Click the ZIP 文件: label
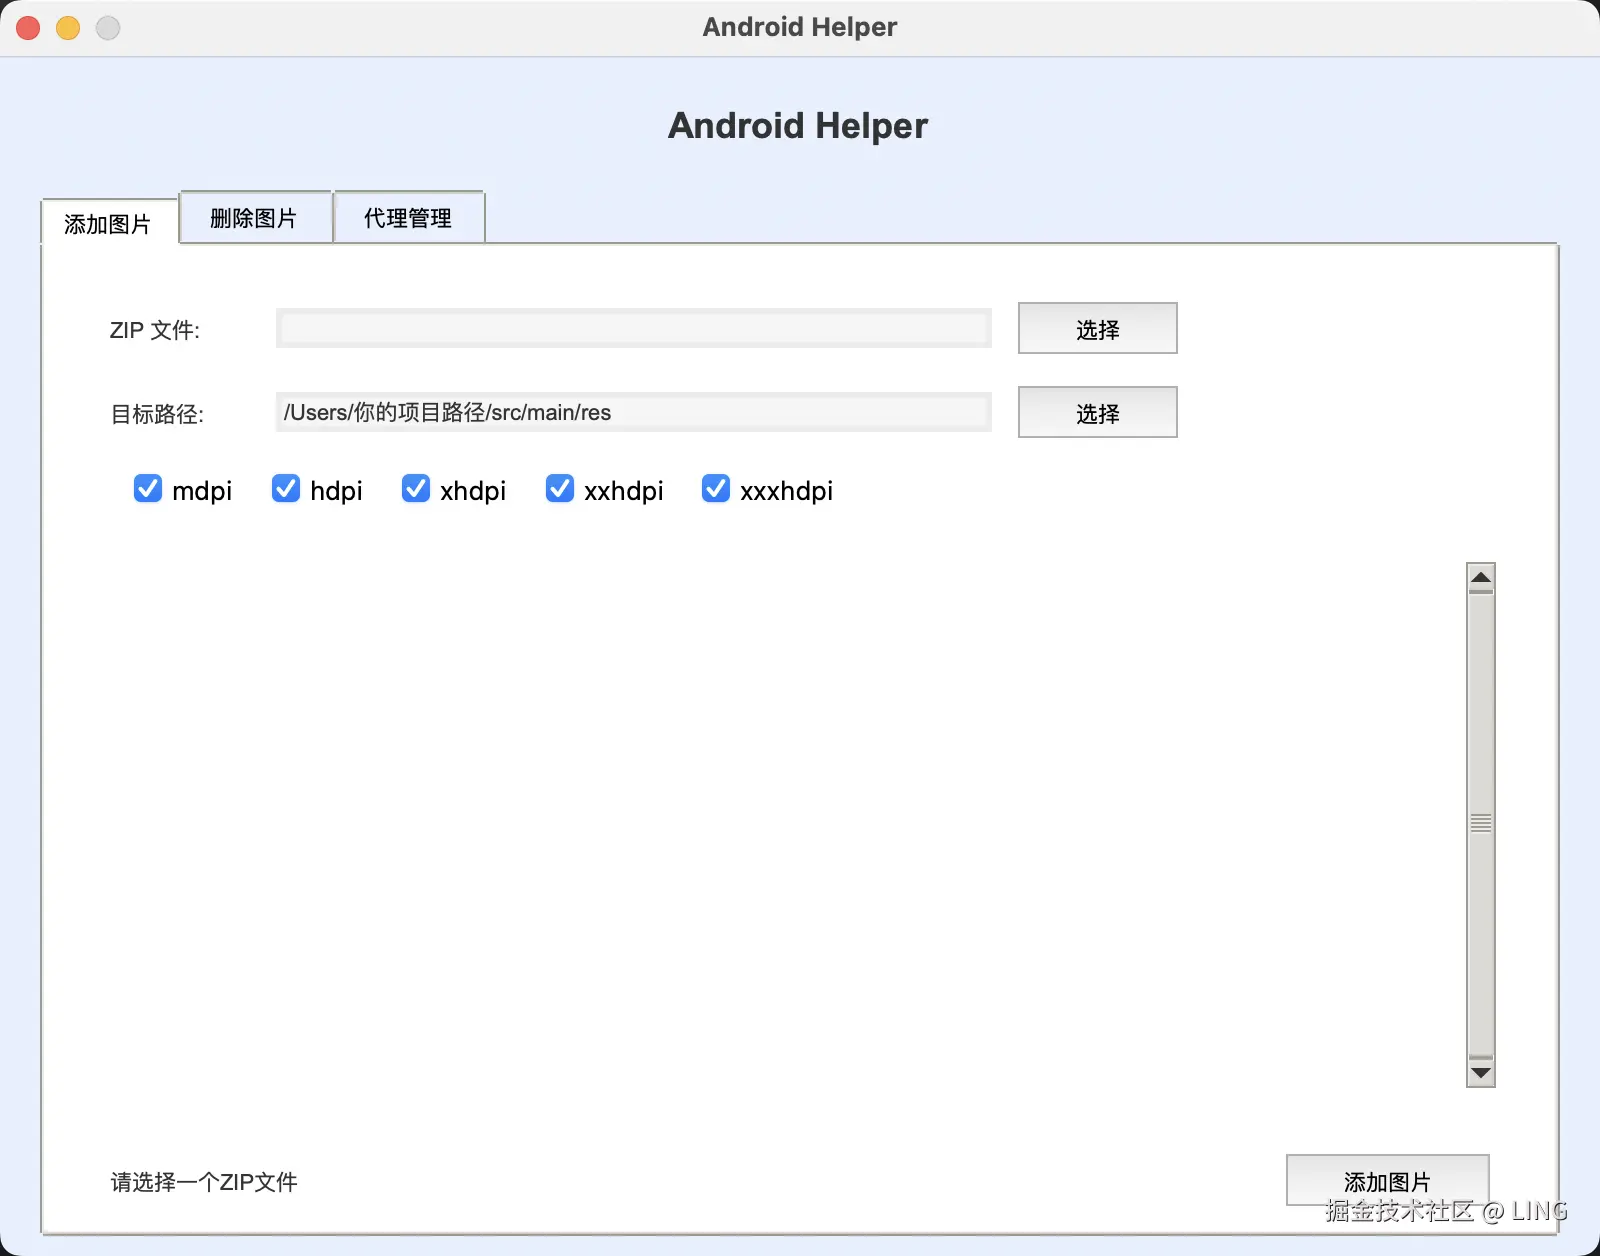 pyautogui.click(x=155, y=330)
